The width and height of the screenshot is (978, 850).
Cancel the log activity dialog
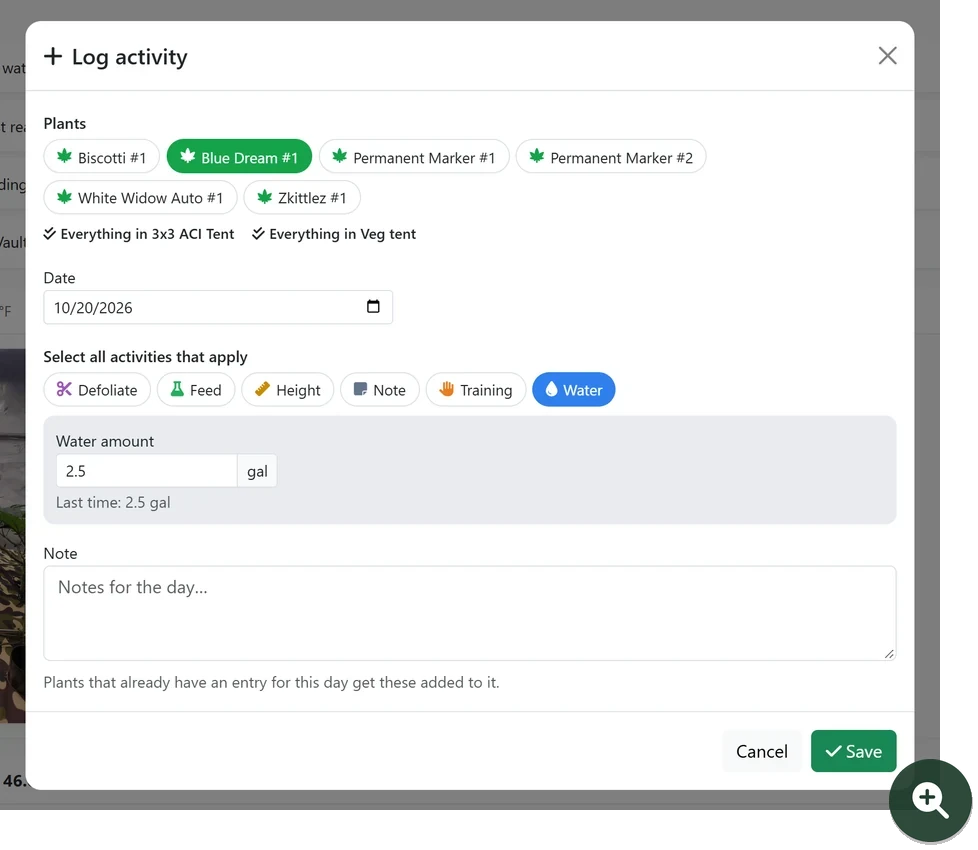point(762,751)
